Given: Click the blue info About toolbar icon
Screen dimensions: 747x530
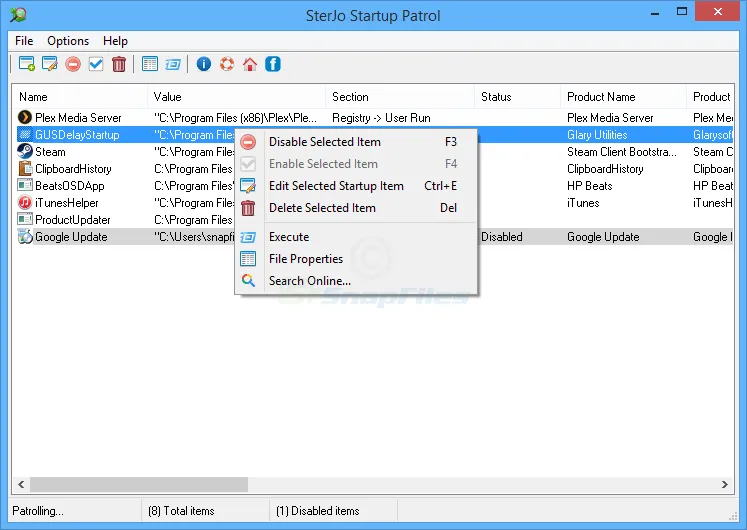Looking at the screenshot, I should click(203, 64).
